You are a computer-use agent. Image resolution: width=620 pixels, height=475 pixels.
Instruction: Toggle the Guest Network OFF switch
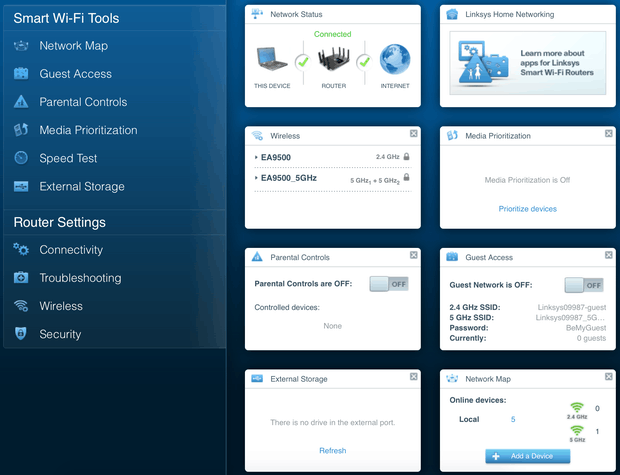584,285
